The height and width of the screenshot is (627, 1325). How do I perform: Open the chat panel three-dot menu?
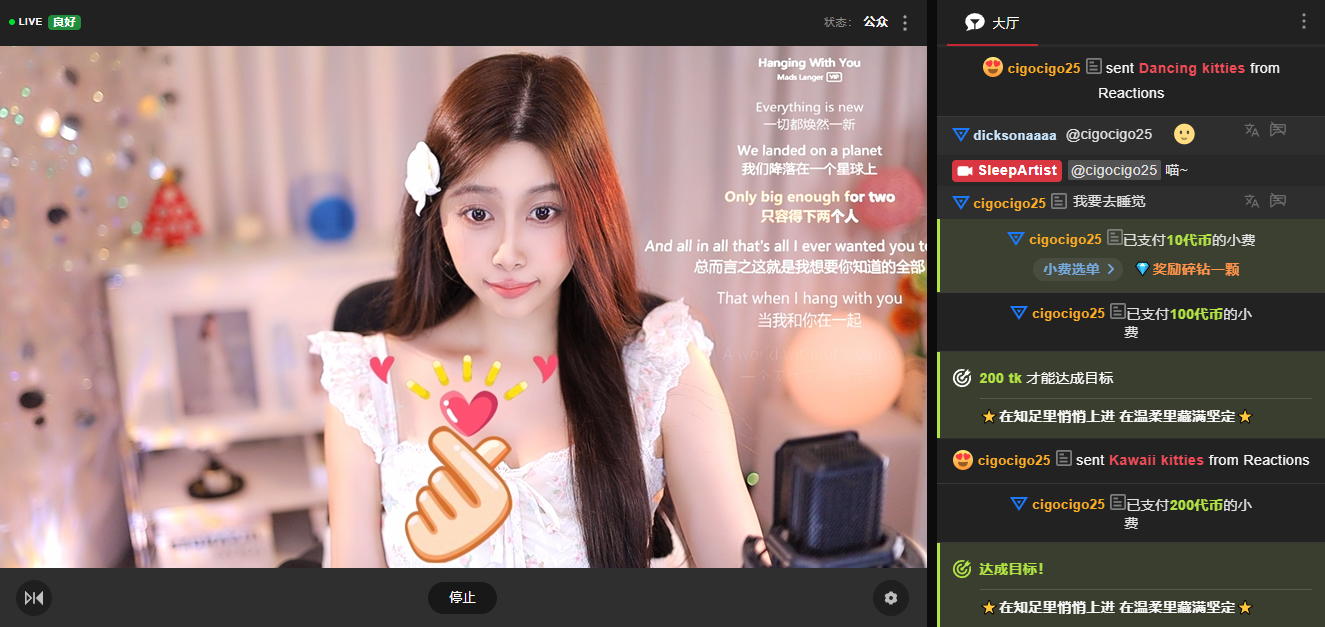click(x=1303, y=22)
